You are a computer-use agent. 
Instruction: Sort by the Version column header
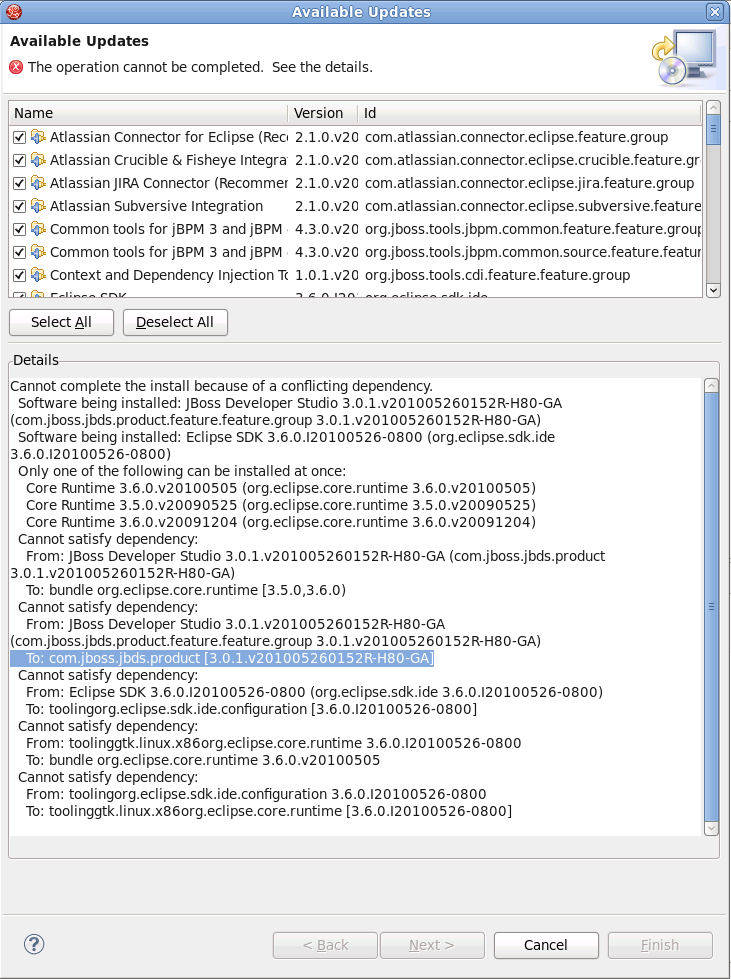tap(323, 113)
